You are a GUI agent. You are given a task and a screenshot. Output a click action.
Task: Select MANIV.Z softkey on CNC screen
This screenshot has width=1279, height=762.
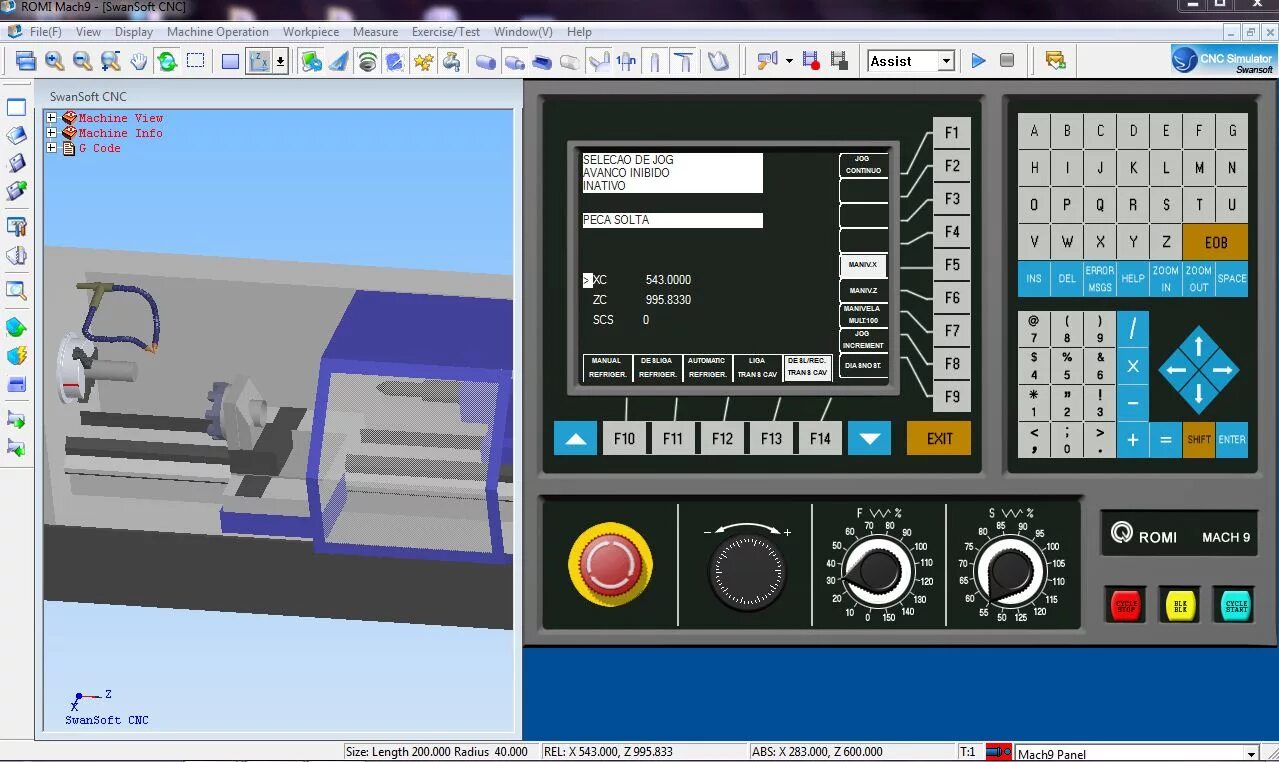(x=863, y=291)
